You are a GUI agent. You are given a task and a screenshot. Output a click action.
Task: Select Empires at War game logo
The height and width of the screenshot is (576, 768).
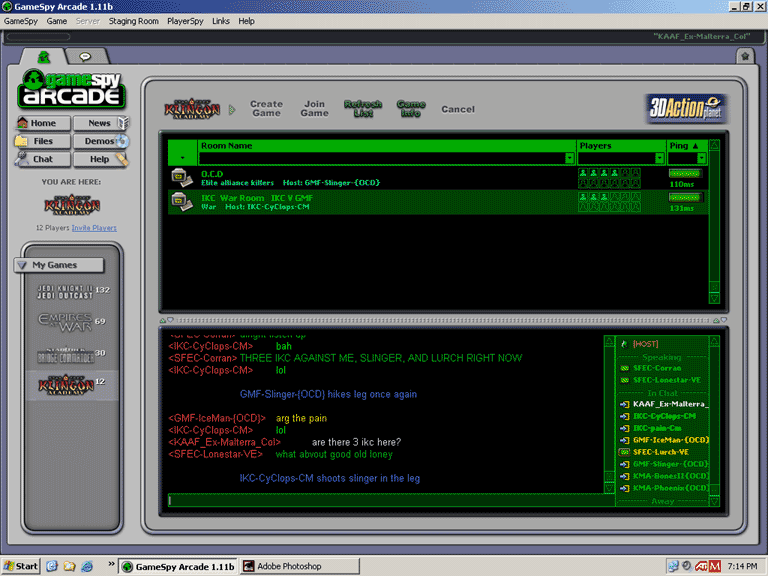pos(66,323)
